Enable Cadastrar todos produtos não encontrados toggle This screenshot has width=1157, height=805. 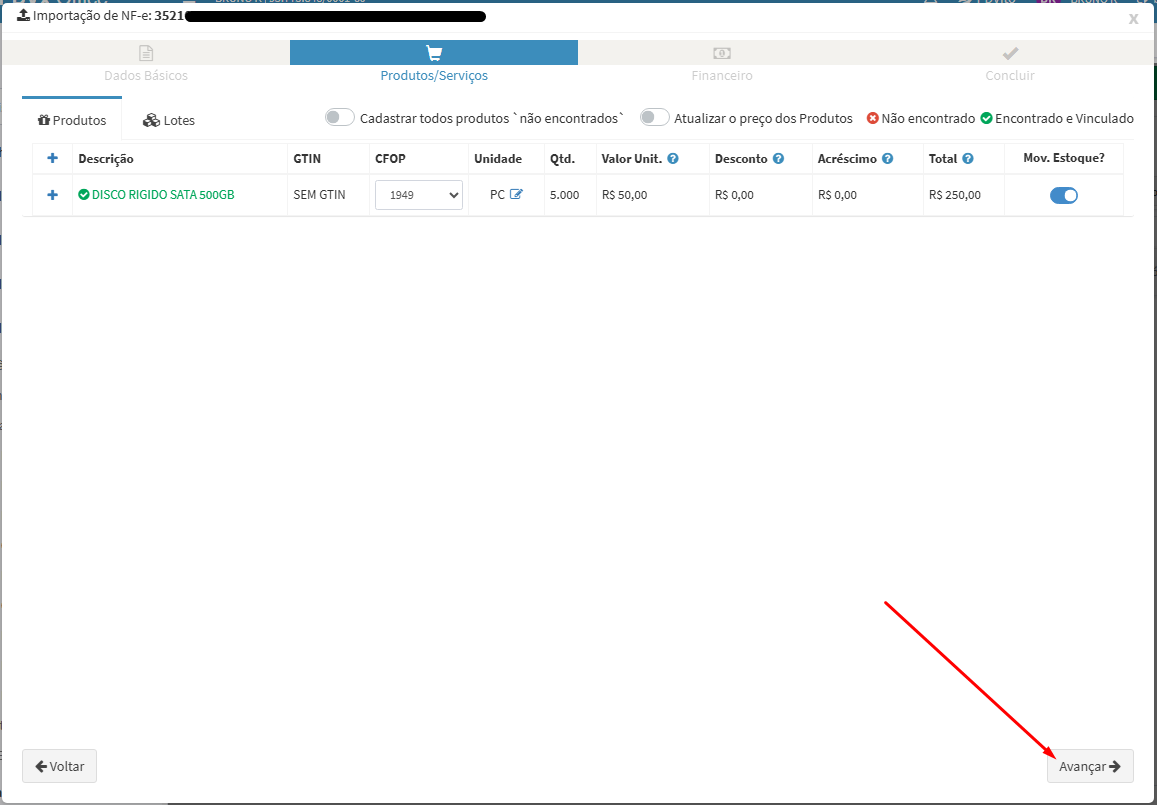pyautogui.click(x=340, y=117)
